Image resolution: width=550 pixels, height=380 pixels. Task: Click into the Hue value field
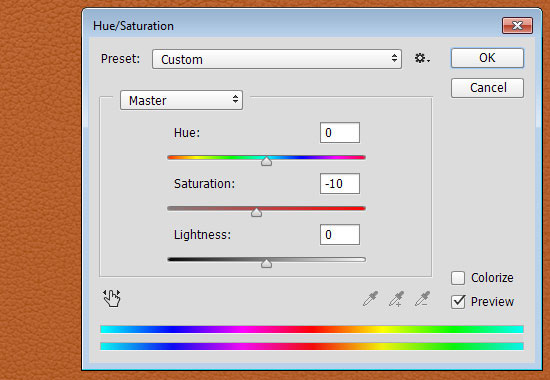[340, 133]
